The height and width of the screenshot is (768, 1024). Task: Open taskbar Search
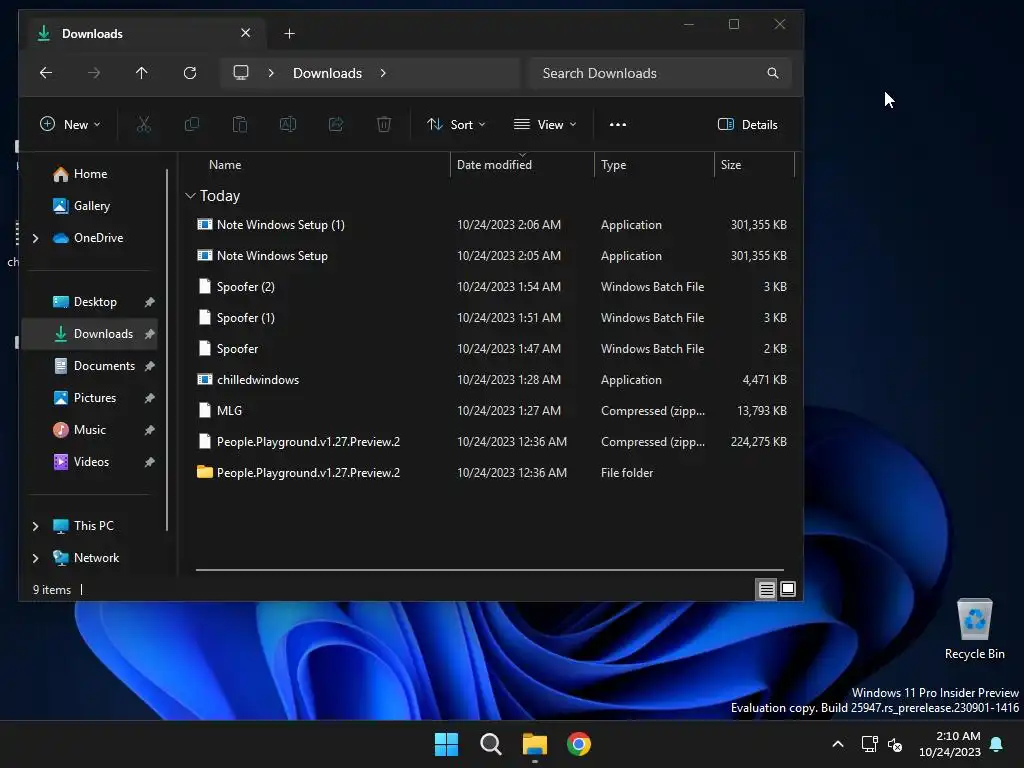point(490,744)
